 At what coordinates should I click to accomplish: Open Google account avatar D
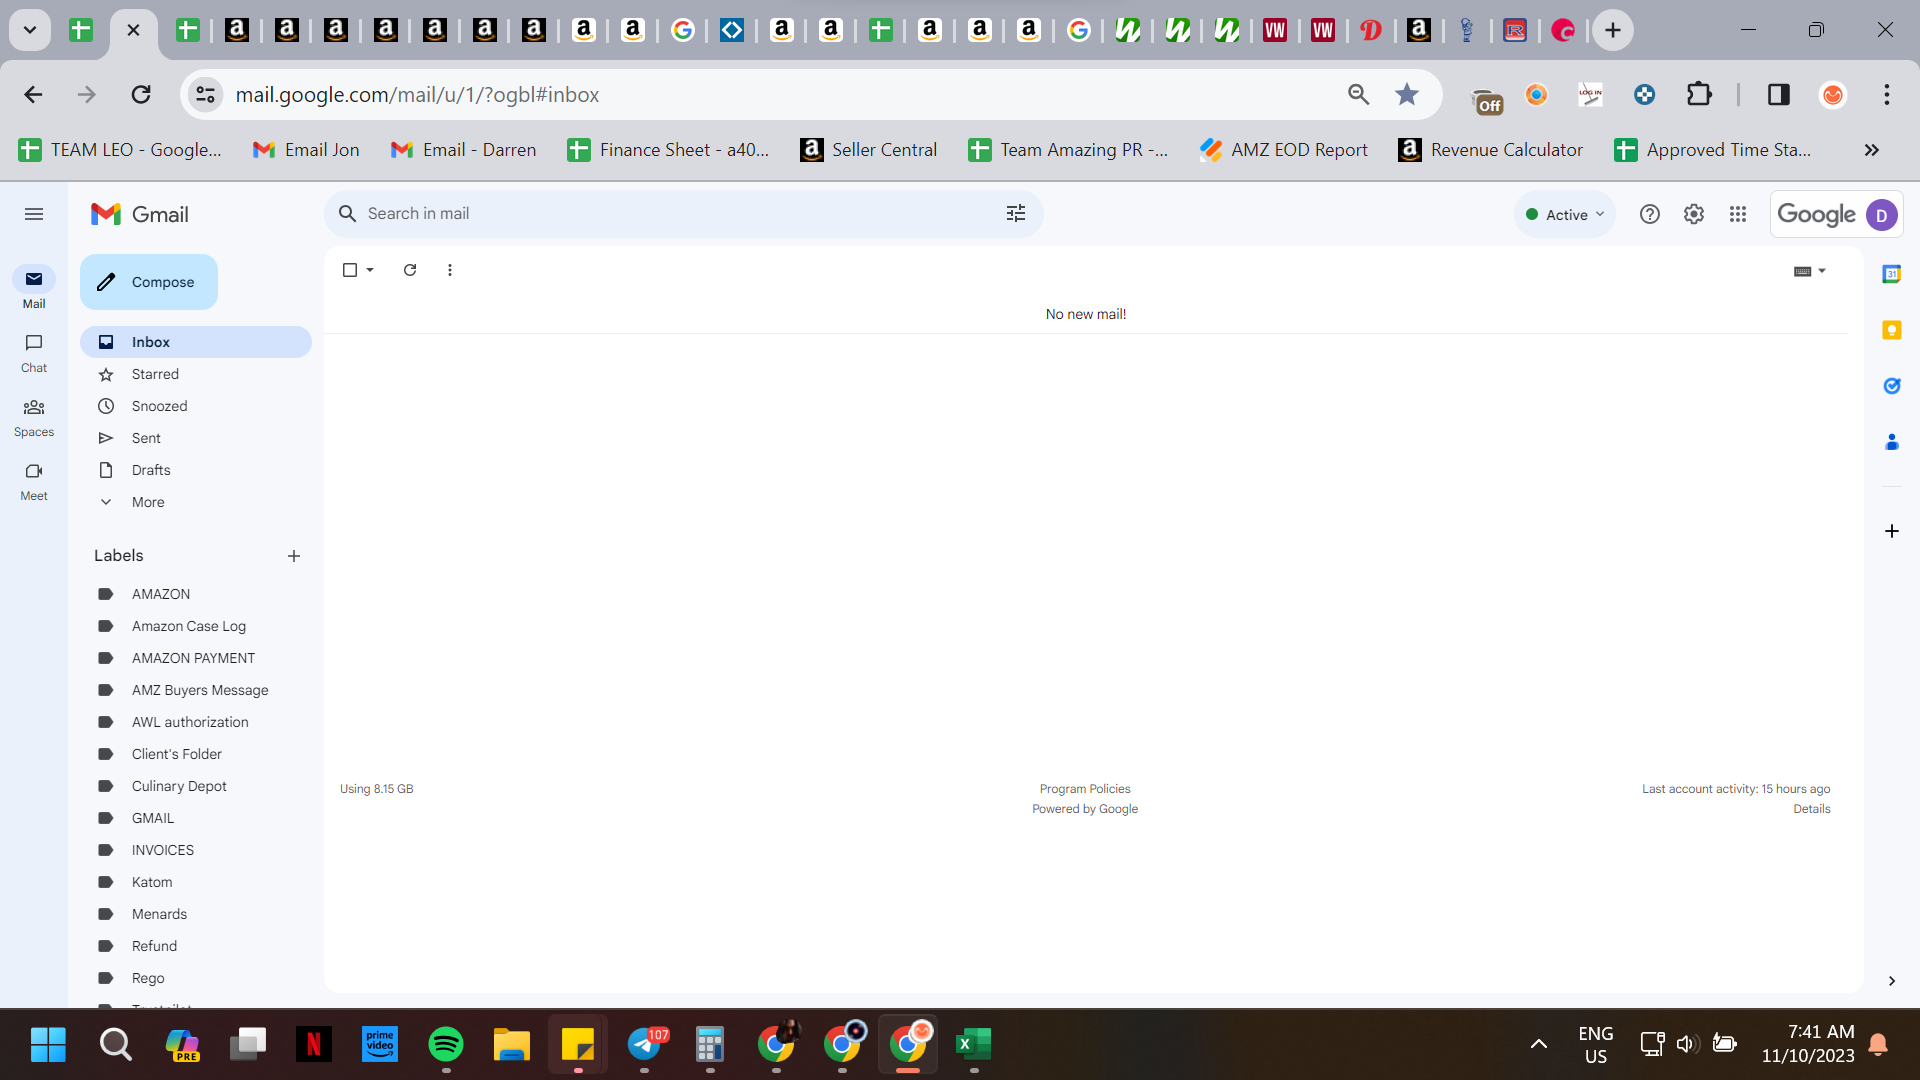click(1882, 215)
